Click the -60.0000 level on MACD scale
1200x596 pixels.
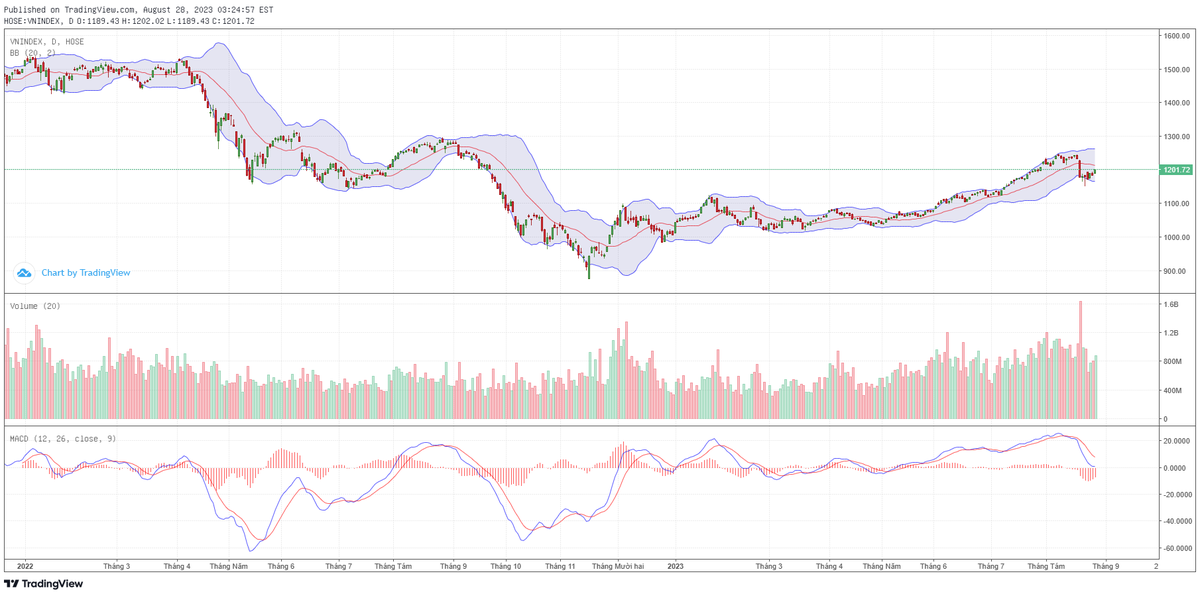click(1174, 548)
